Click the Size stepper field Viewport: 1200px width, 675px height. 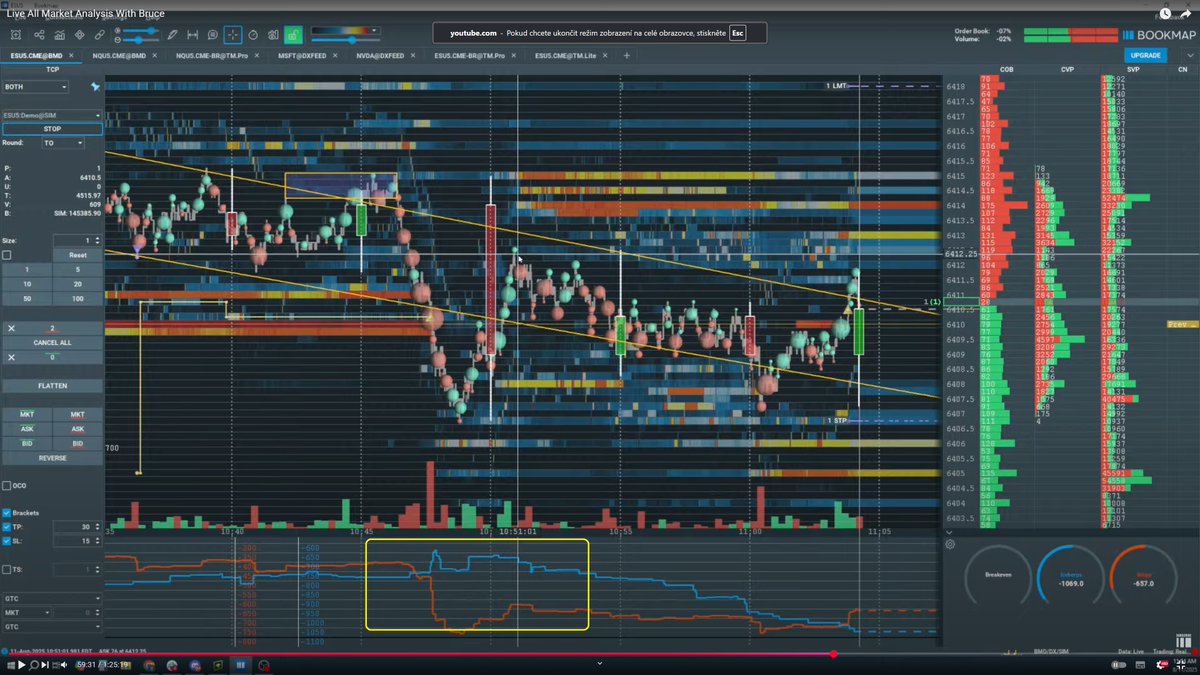click(78, 240)
